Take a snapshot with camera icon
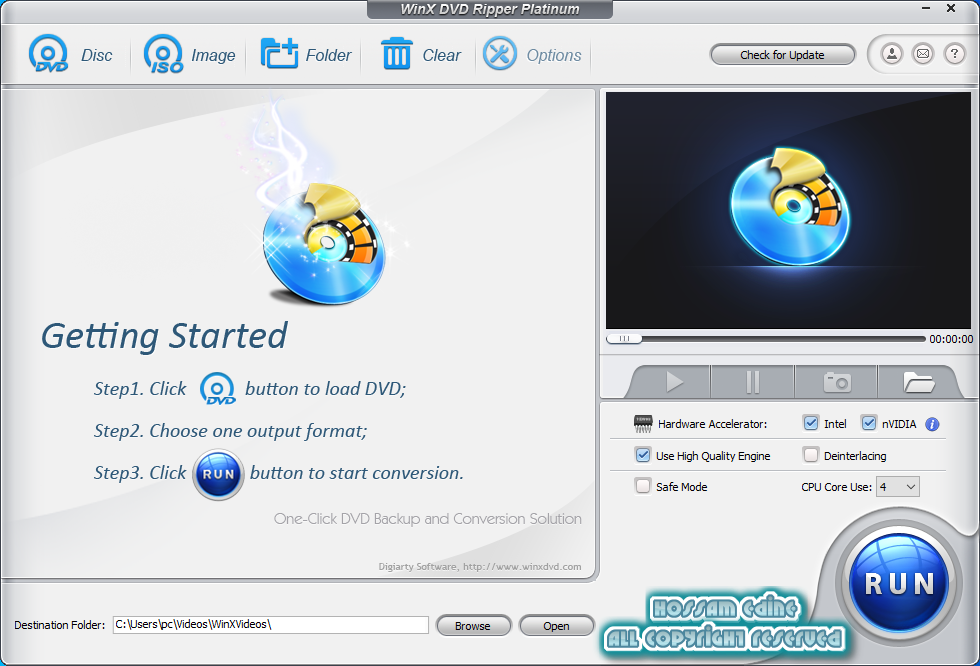Screen dimensions: 980x666 [x=836, y=382]
